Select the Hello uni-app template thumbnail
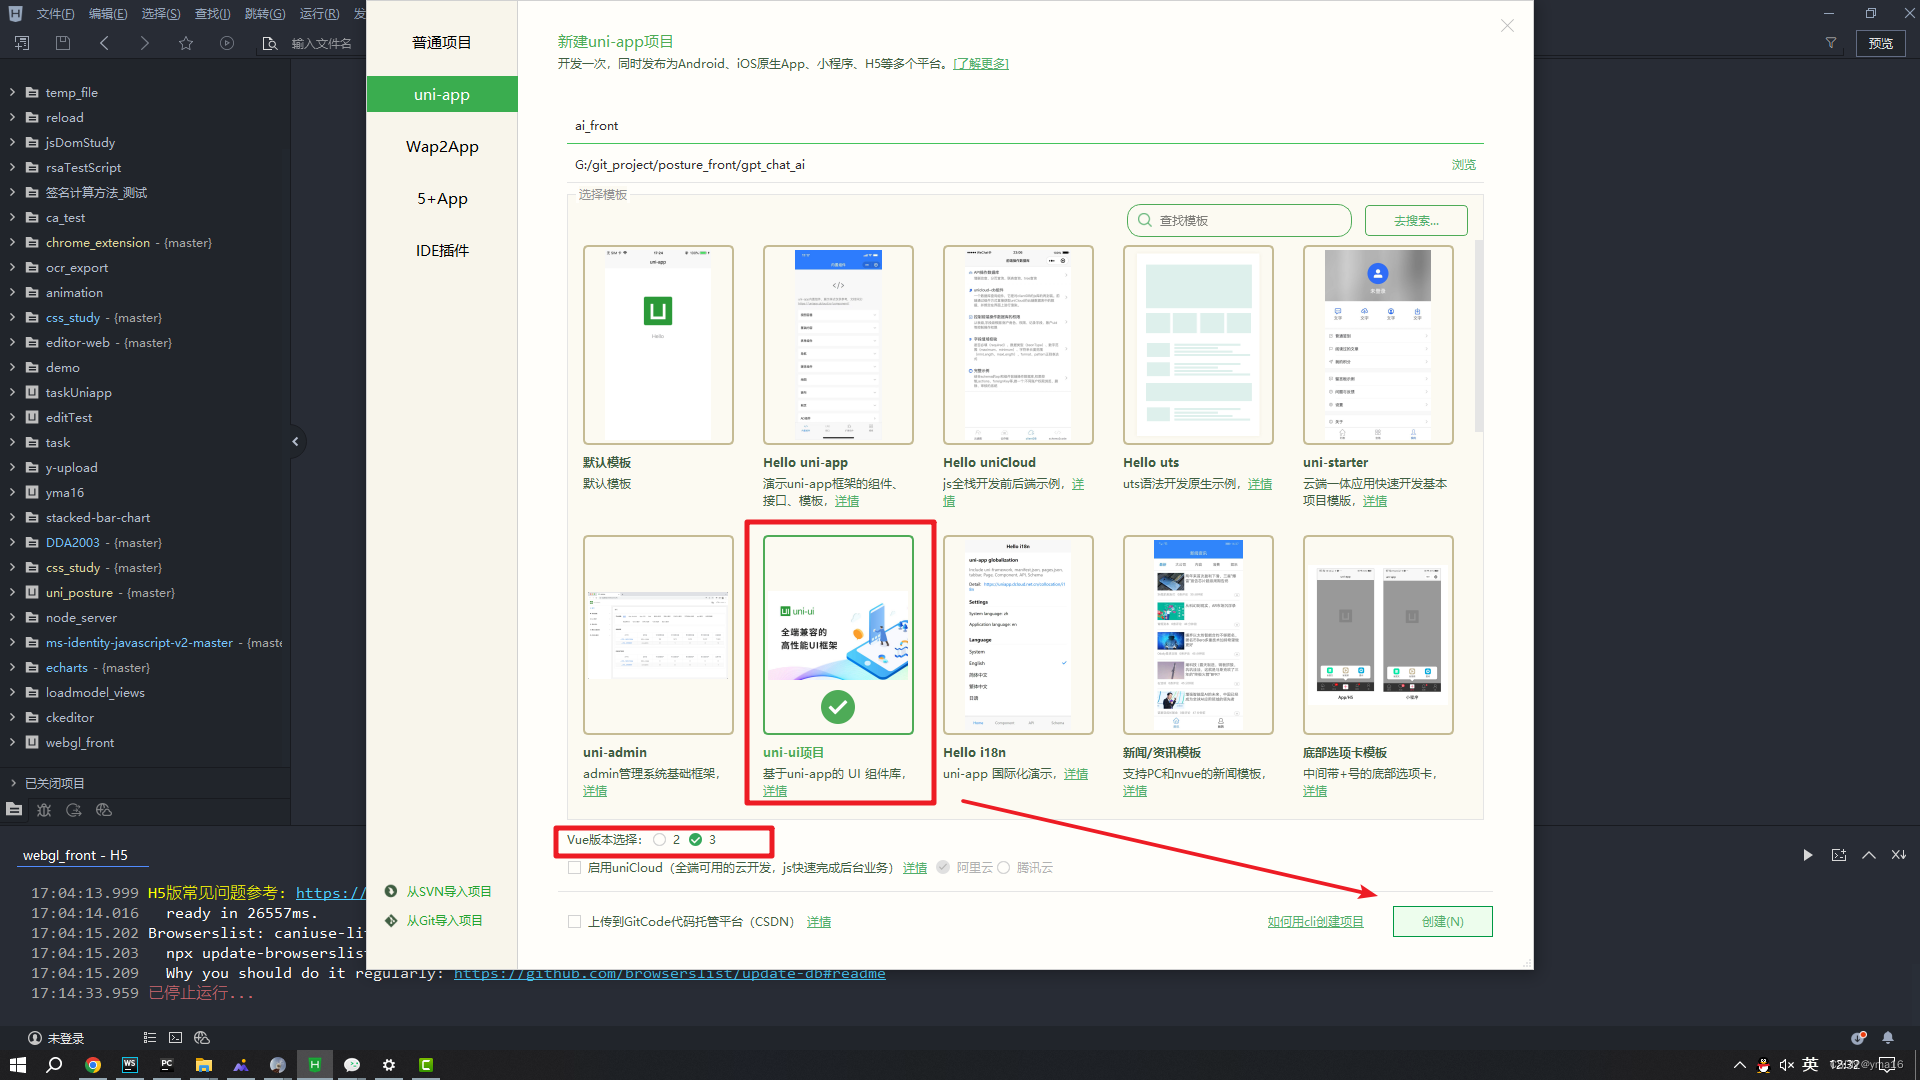Image resolution: width=1920 pixels, height=1080 pixels. click(x=838, y=344)
